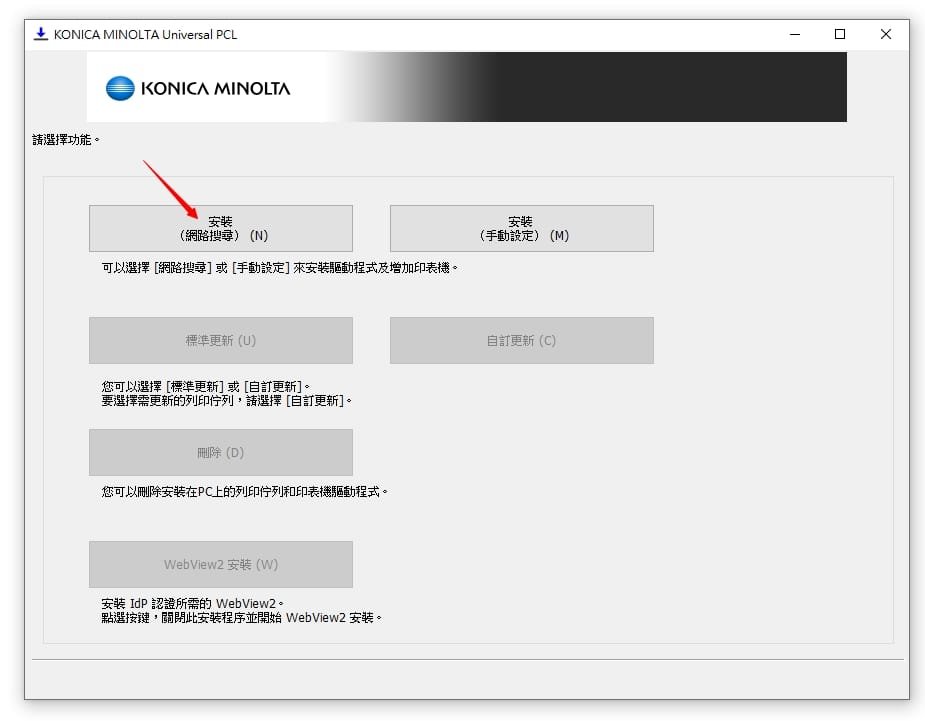The width and height of the screenshot is (925, 721).
Task: Maximize the installer window
Action: (x=840, y=34)
